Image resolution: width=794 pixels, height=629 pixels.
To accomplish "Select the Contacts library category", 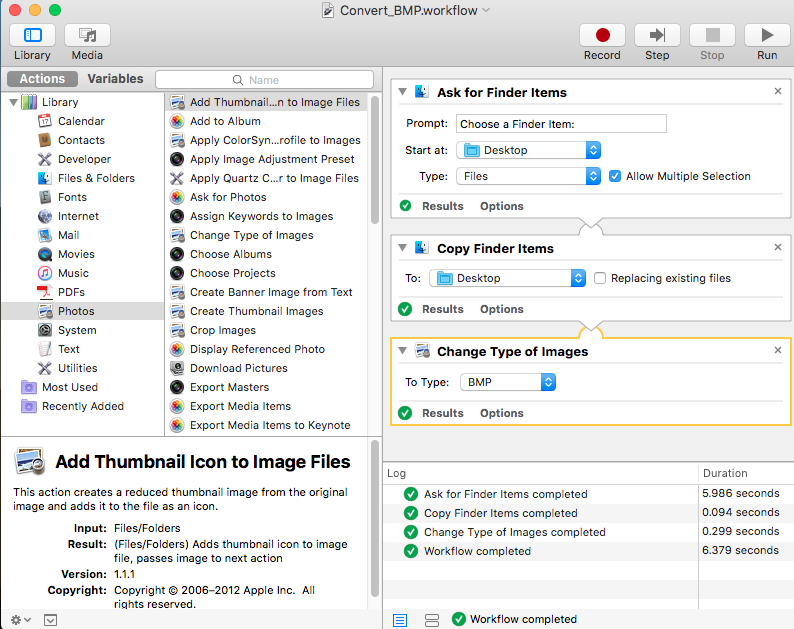I will pyautogui.click(x=81, y=140).
